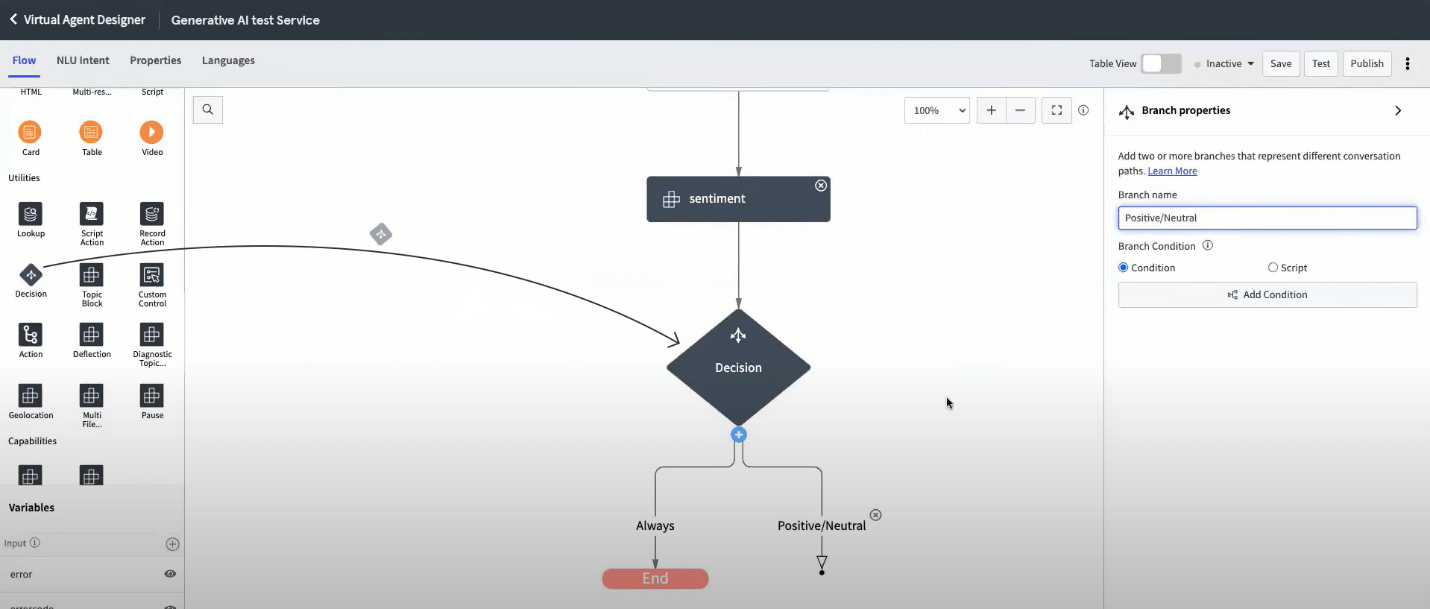Image resolution: width=1430 pixels, height=609 pixels.
Task: Click the Test button
Action: (1321, 63)
